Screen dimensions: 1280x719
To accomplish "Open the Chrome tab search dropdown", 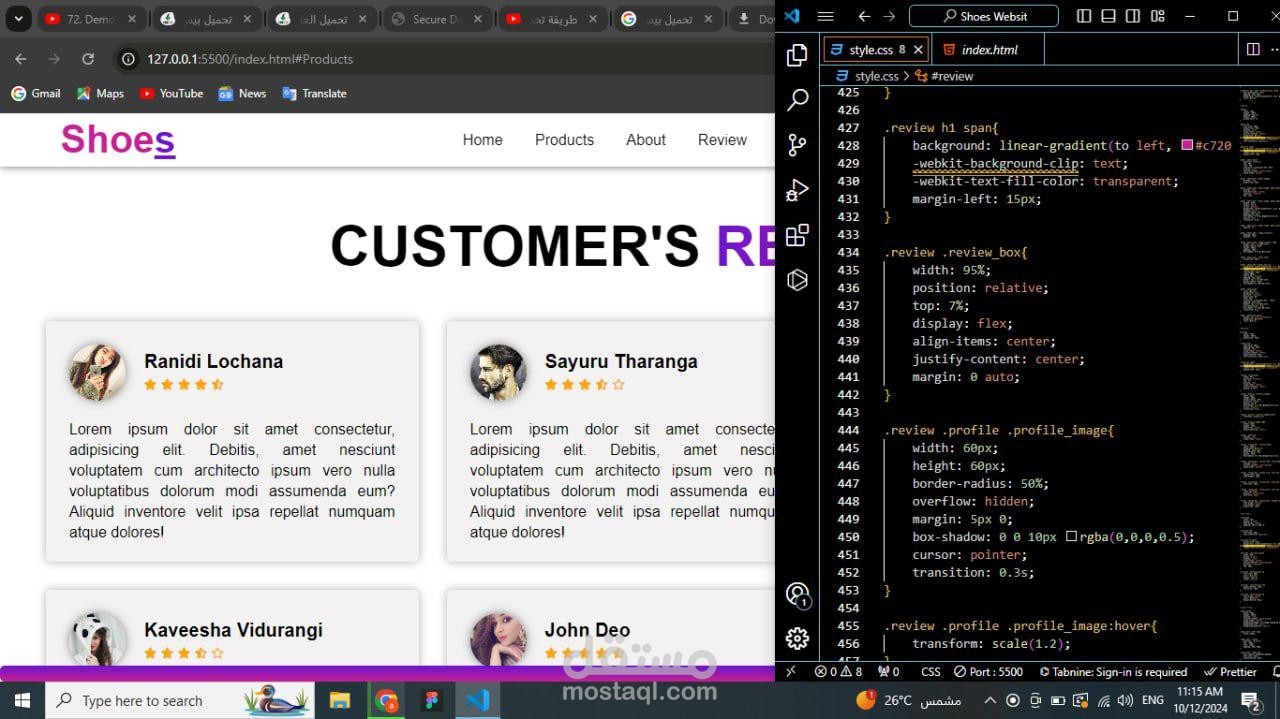I will tap(18, 19).
